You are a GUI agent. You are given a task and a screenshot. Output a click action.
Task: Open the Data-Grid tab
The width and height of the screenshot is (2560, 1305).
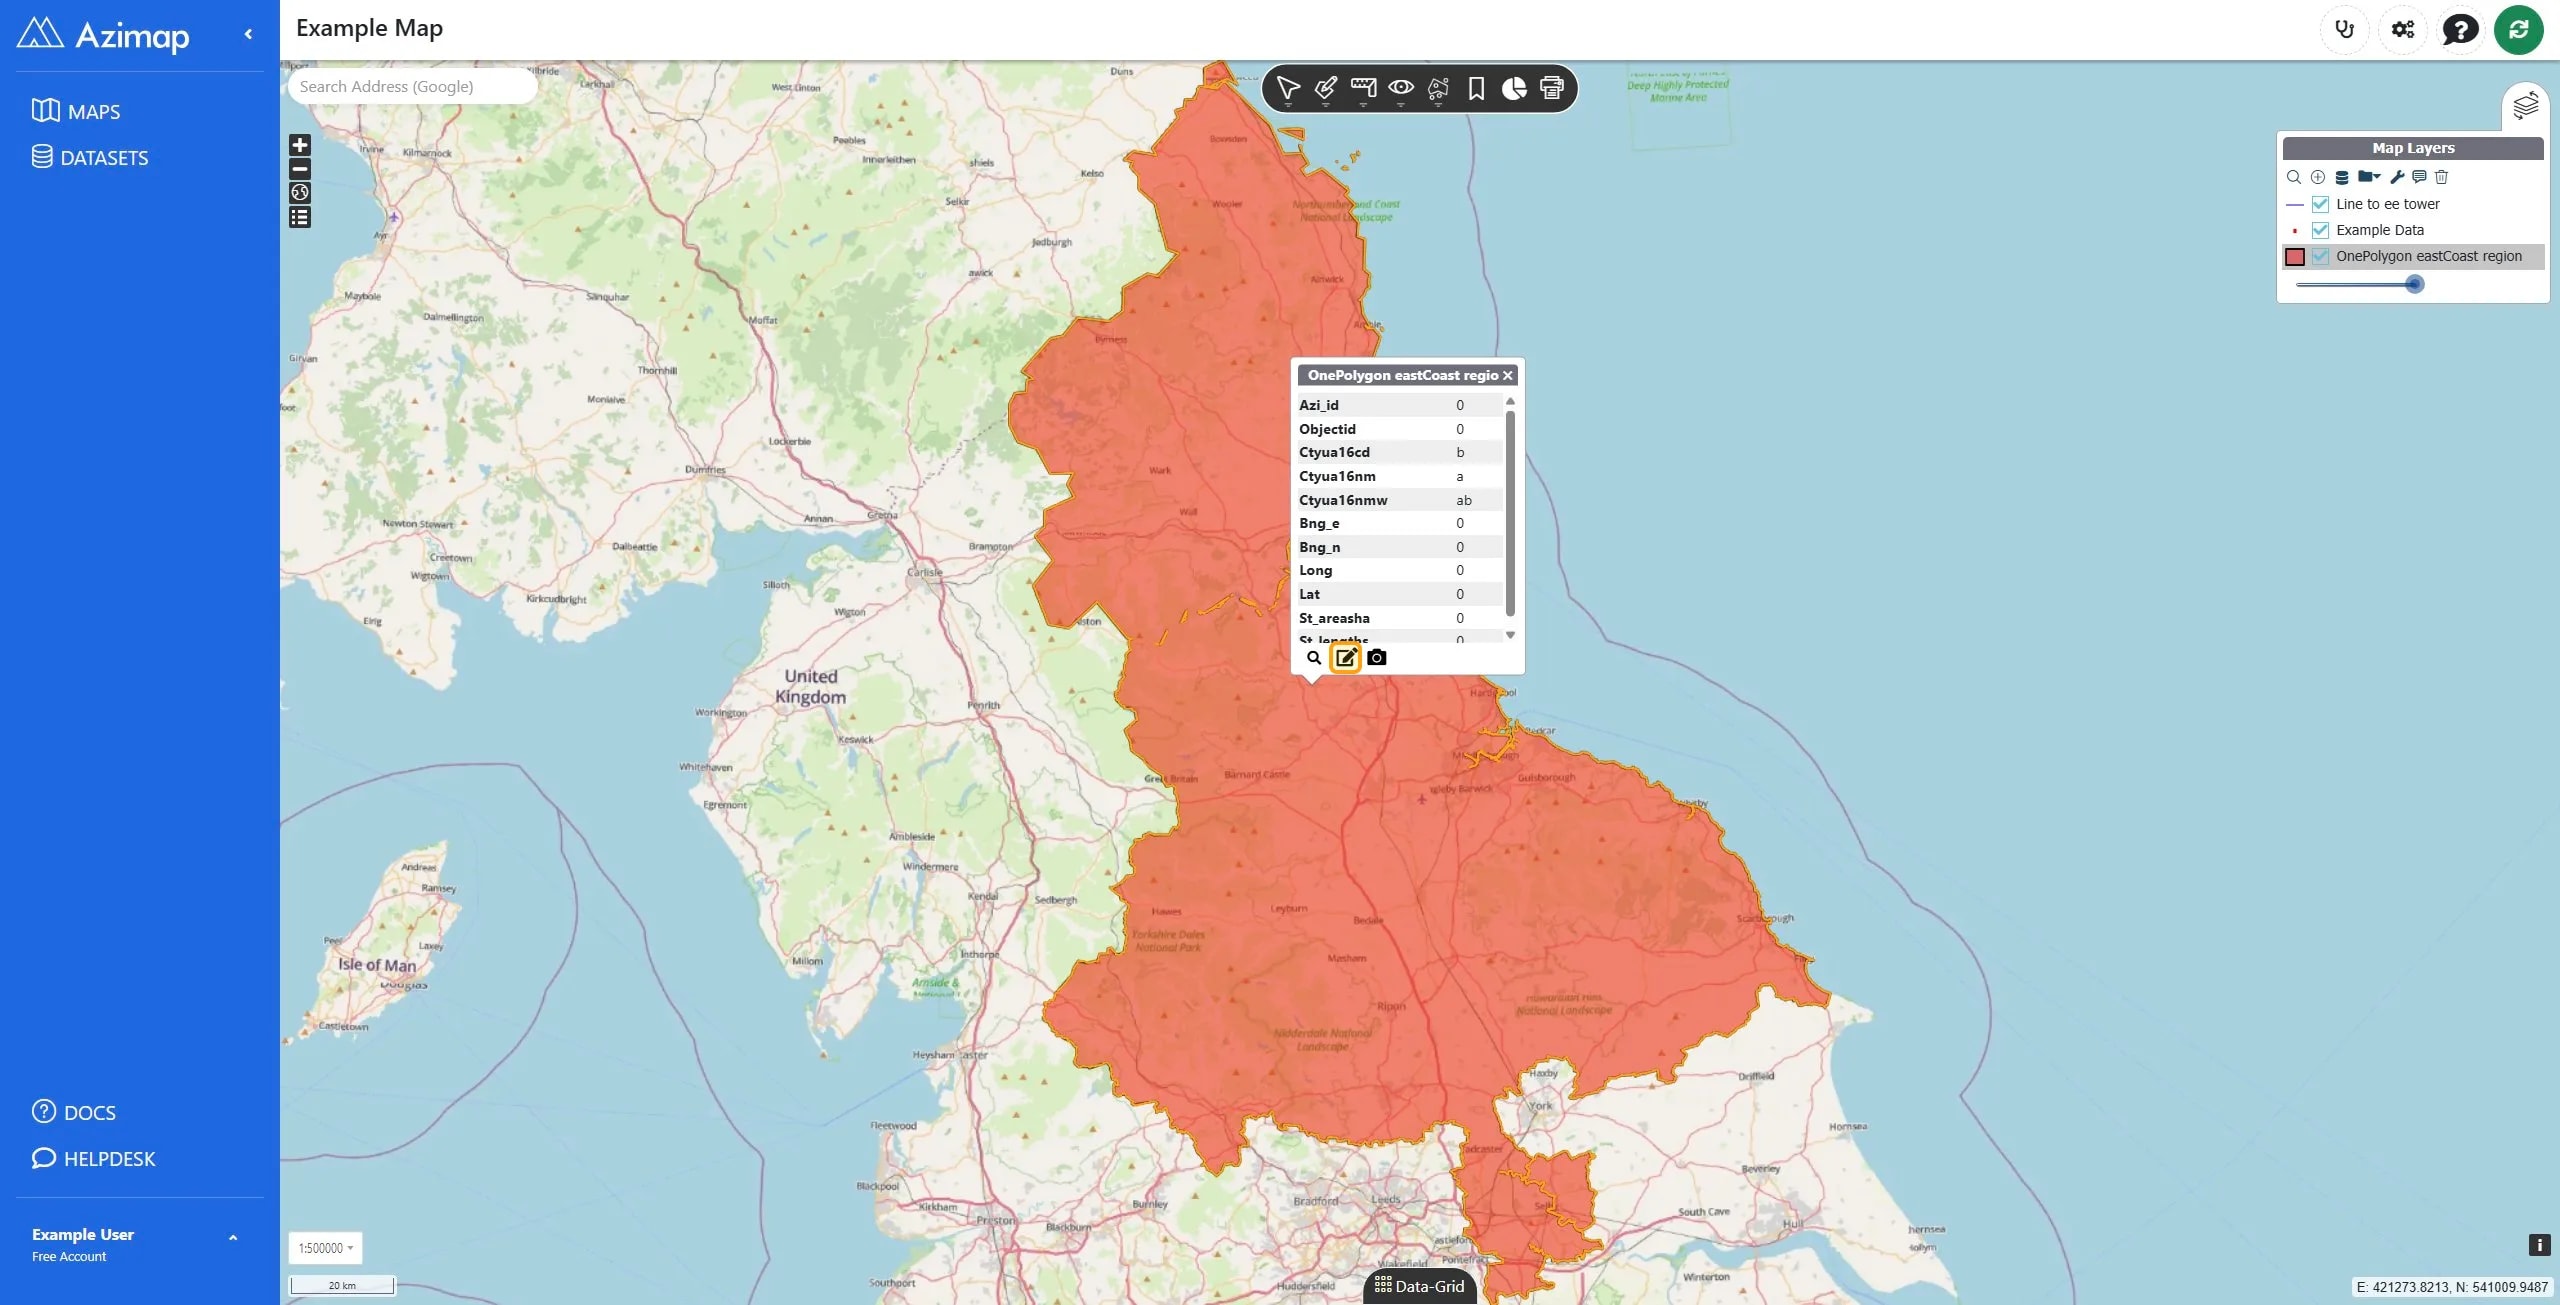pyautogui.click(x=1419, y=1286)
